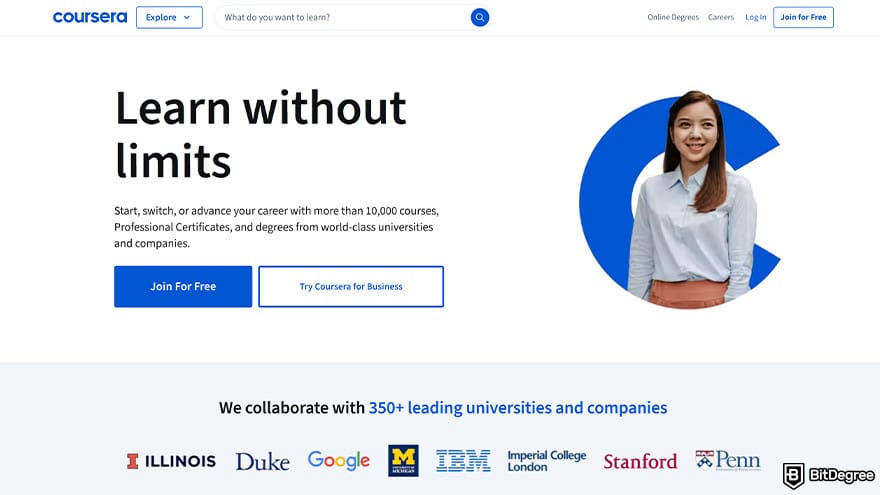This screenshot has width=880, height=495.
Task: Click the University of Michigan logo
Action: (403, 461)
